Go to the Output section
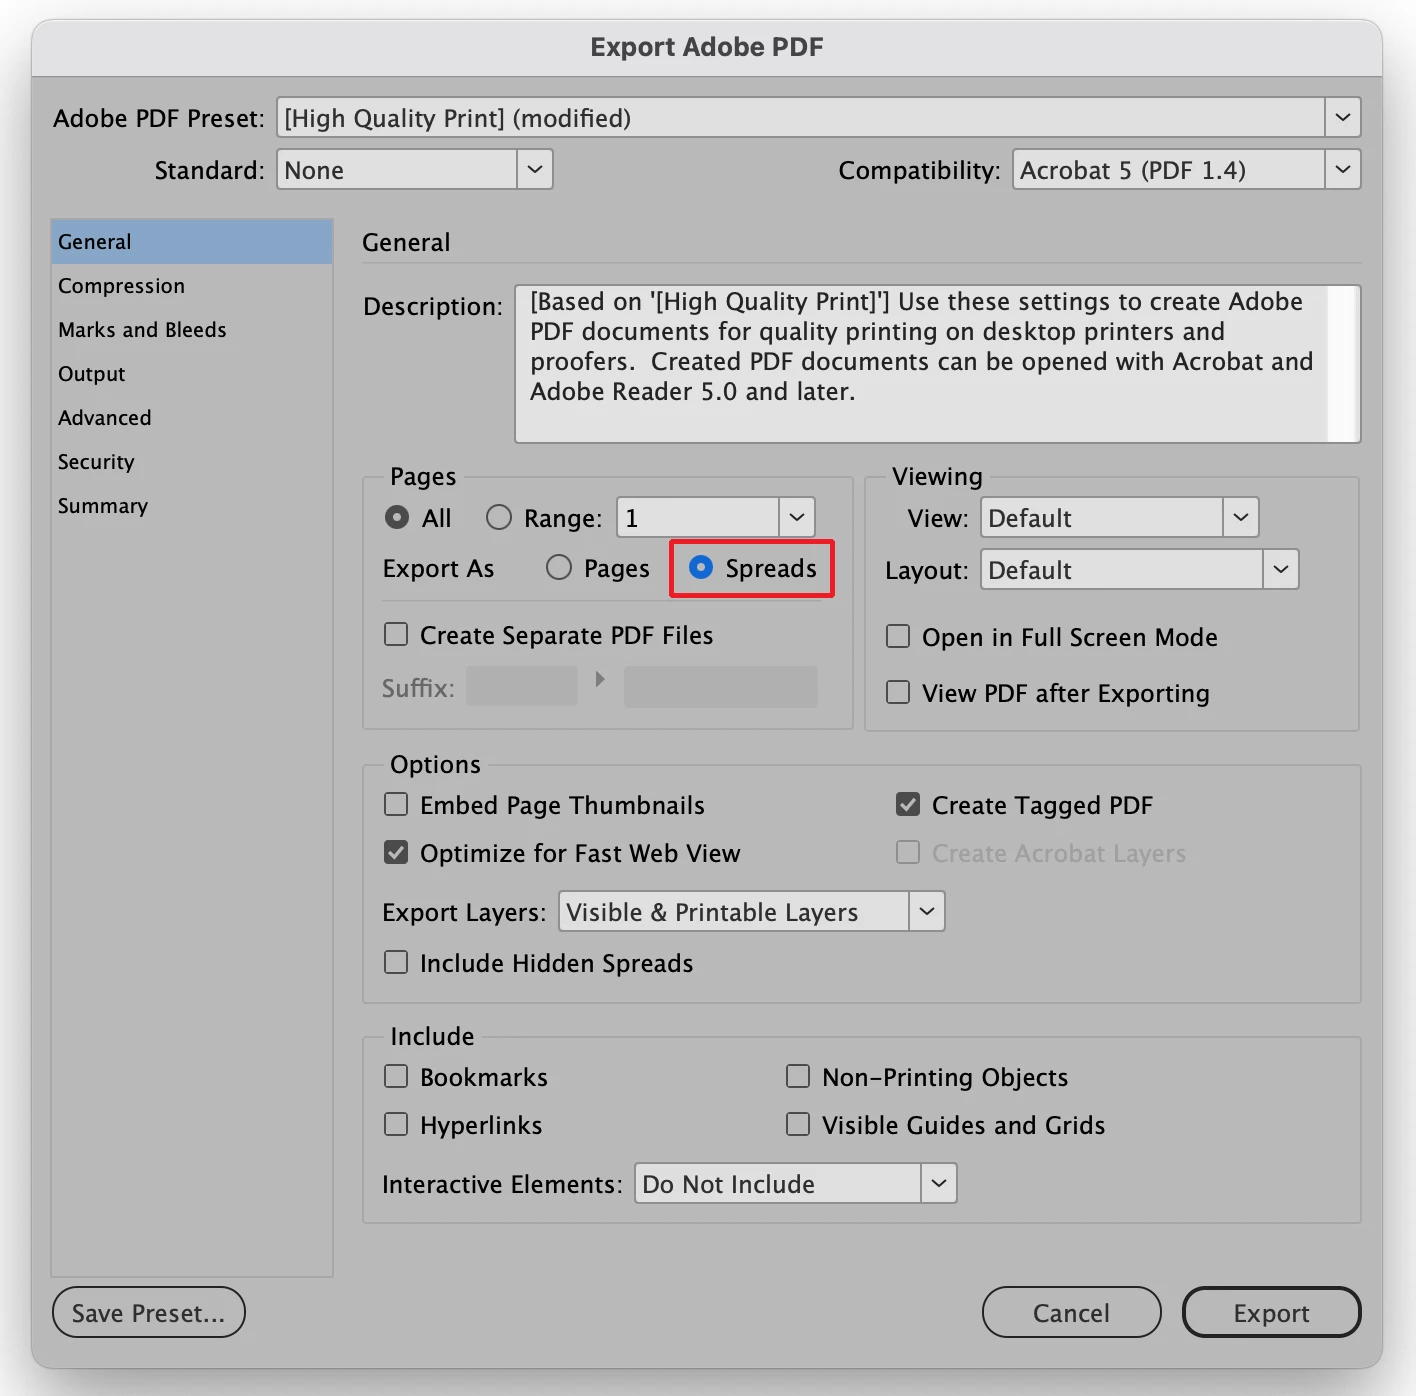 192,374
